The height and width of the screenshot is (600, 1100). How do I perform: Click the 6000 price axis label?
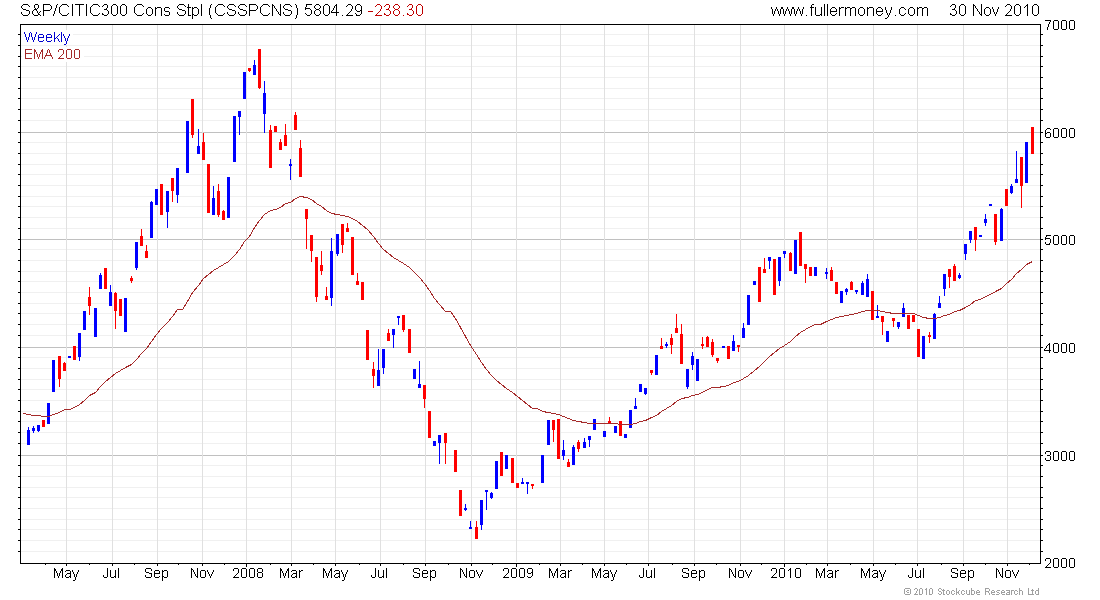[x=1060, y=133]
